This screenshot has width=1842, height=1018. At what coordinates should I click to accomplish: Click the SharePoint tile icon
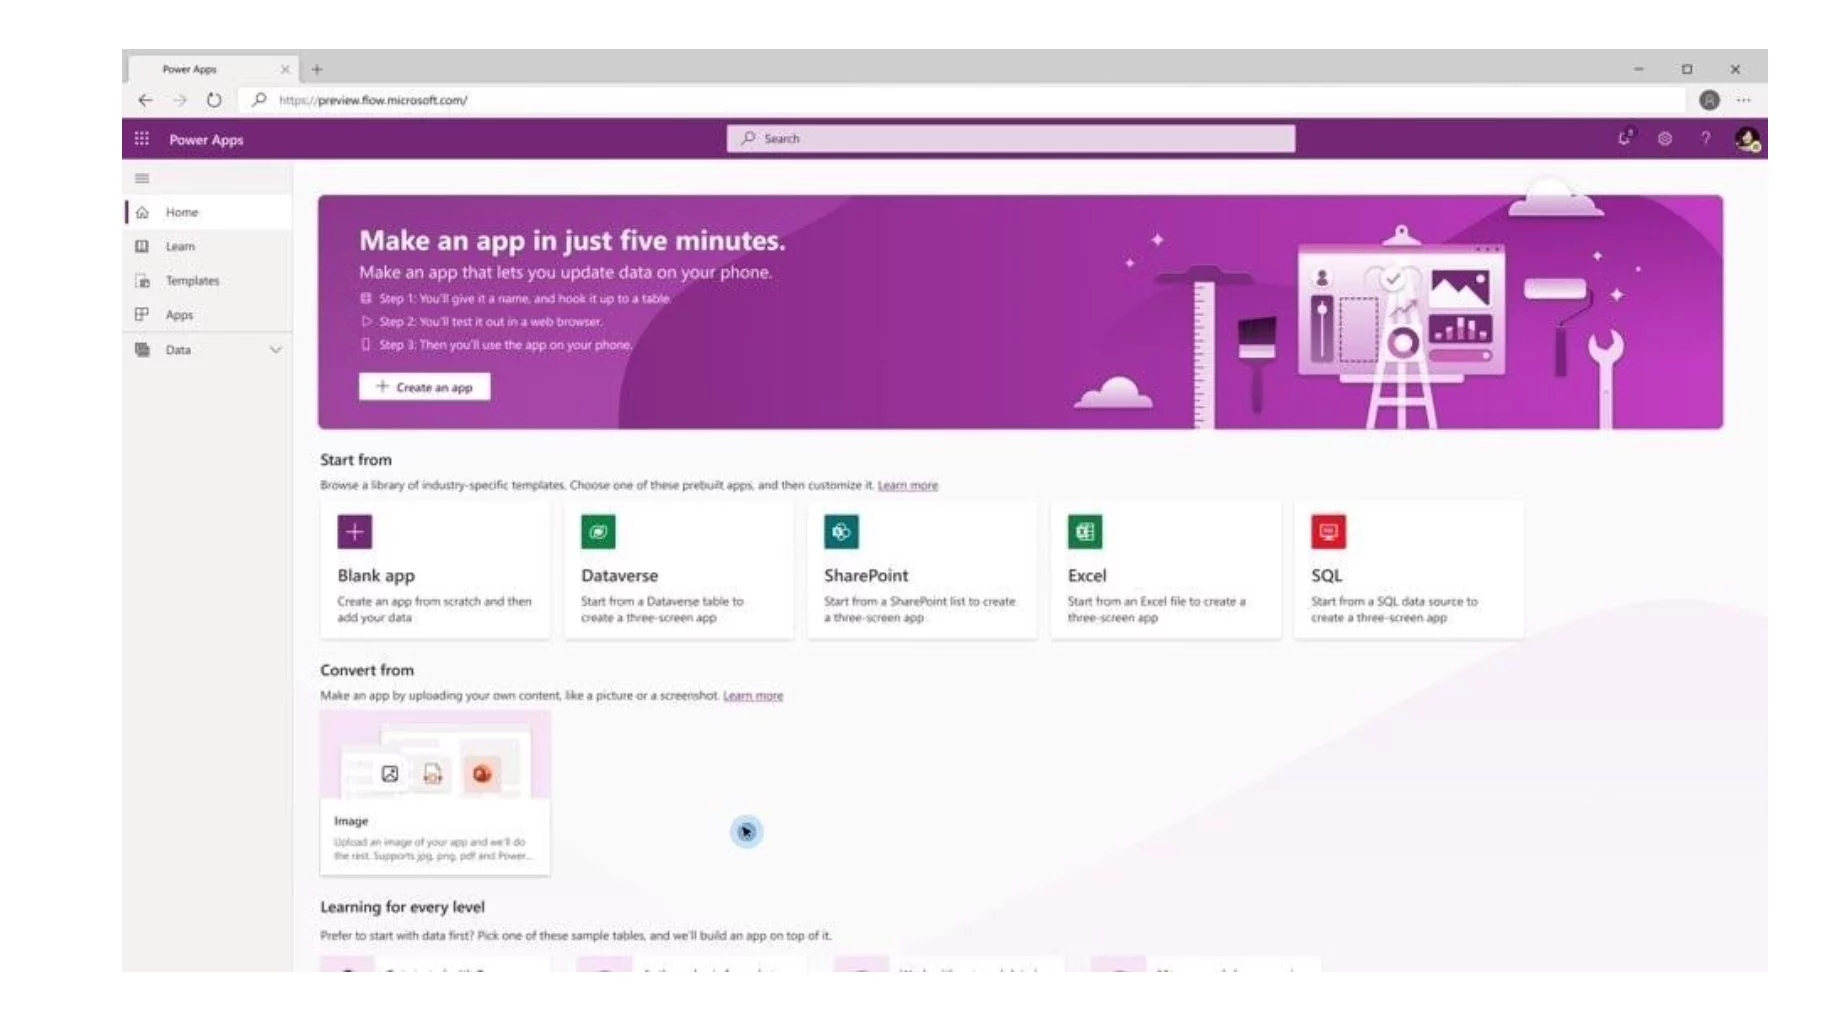[841, 532]
